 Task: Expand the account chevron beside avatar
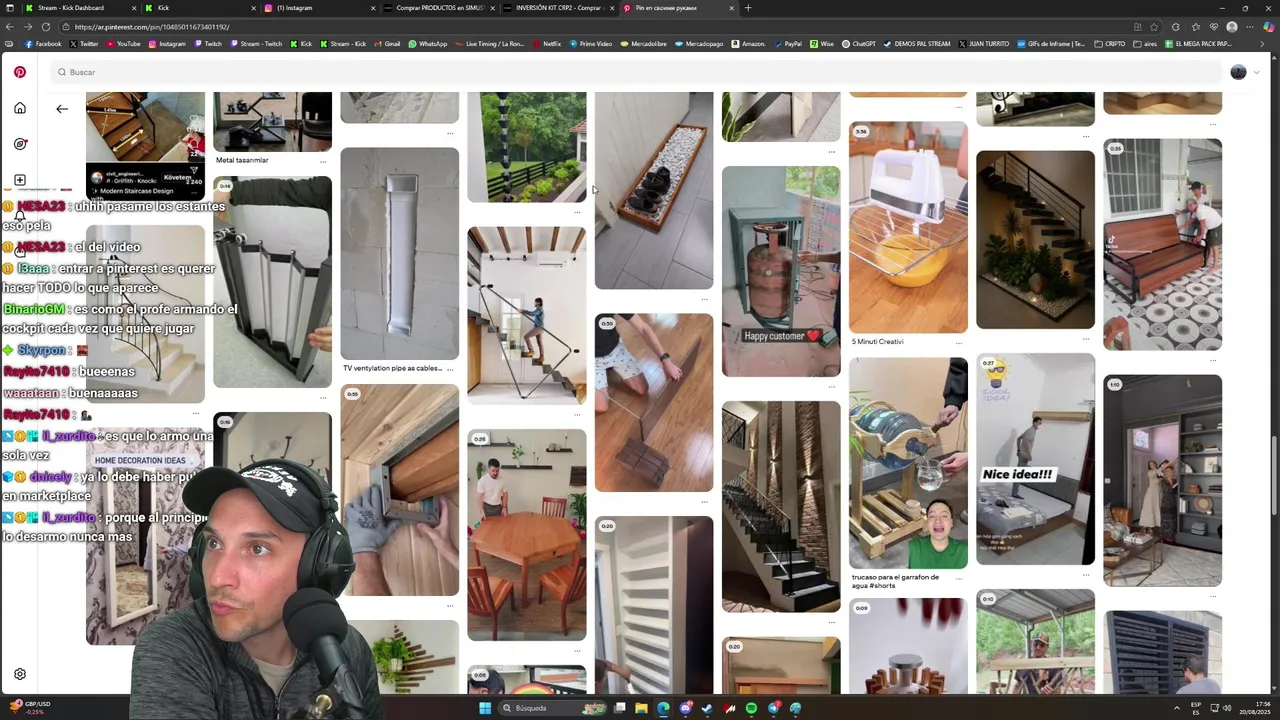click(x=1257, y=72)
